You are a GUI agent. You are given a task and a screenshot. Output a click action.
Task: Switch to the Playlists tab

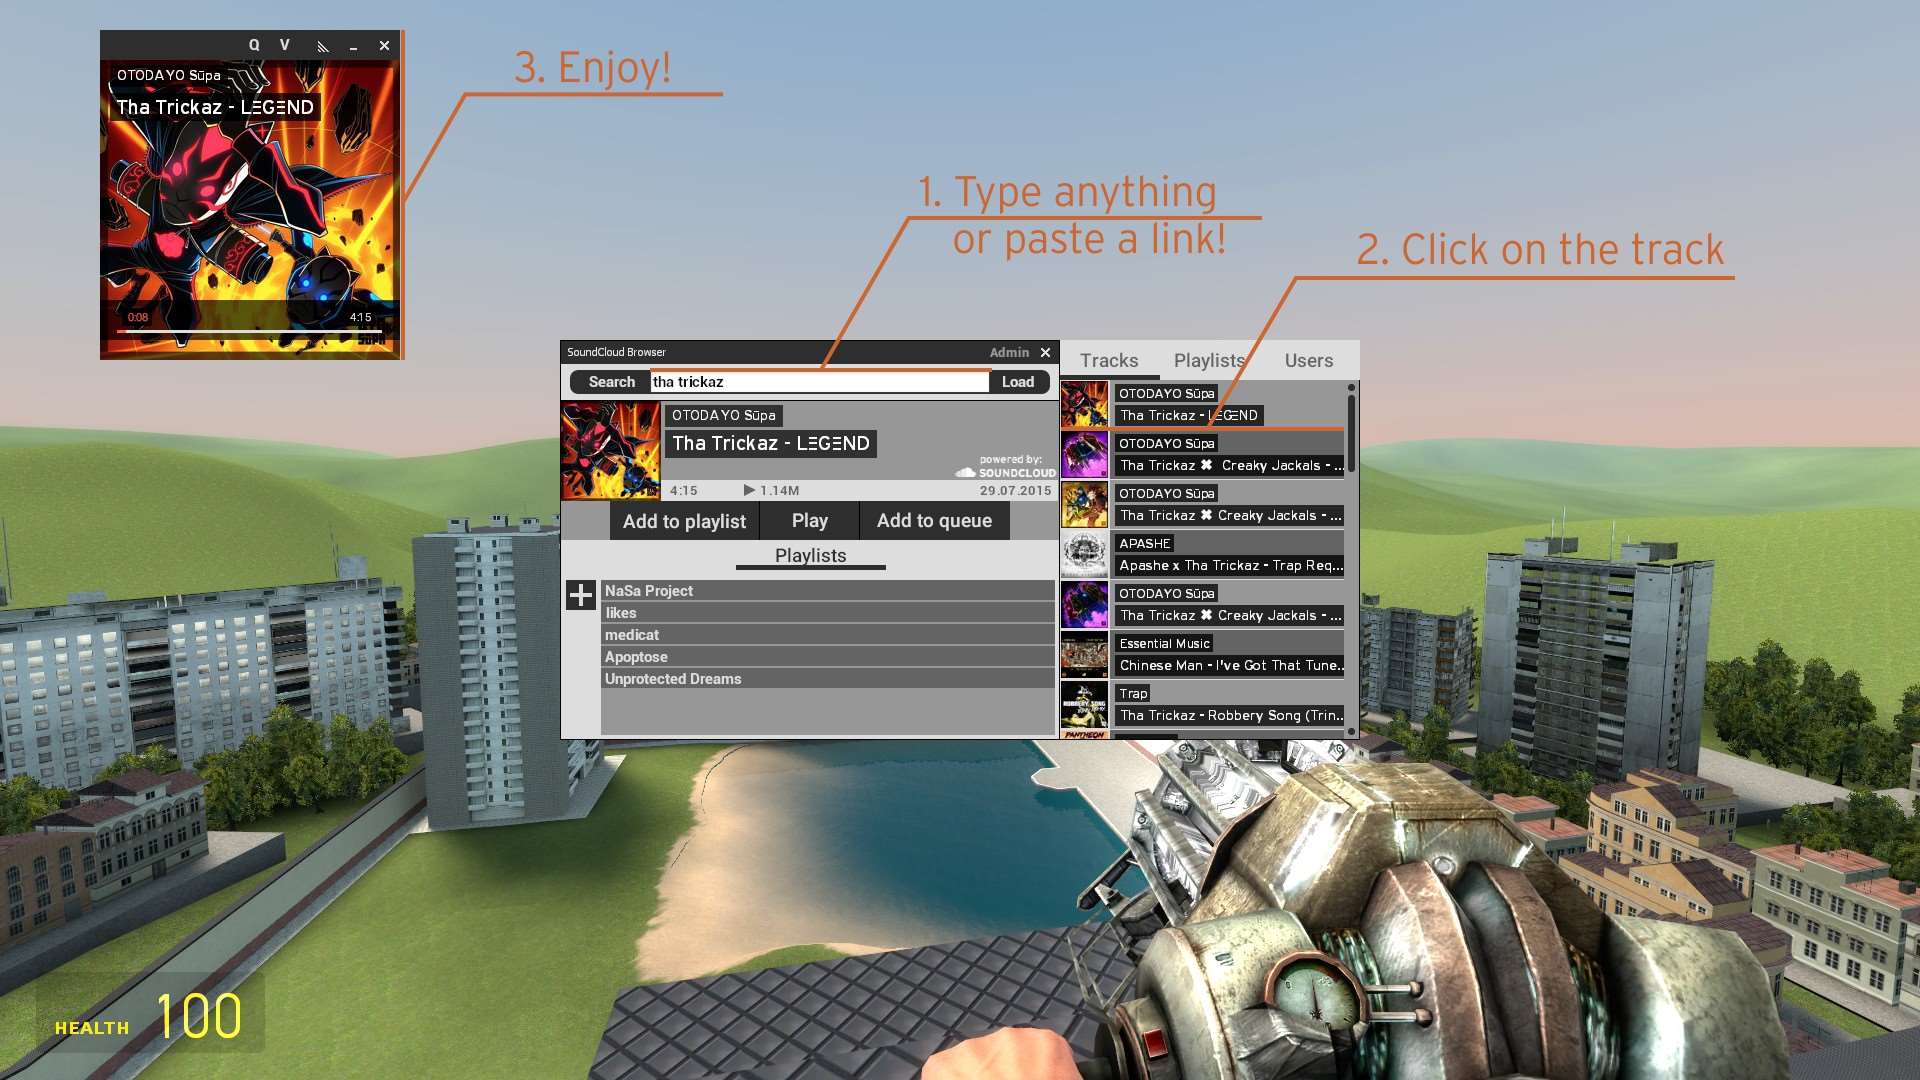[x=1208, y=360]
